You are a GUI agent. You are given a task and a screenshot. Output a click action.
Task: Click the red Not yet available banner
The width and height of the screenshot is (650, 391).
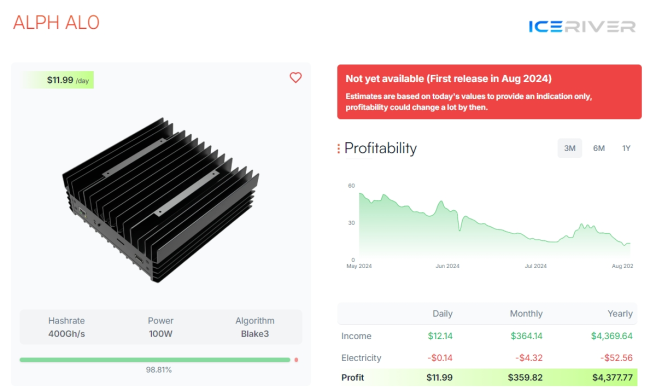(489, 92)
